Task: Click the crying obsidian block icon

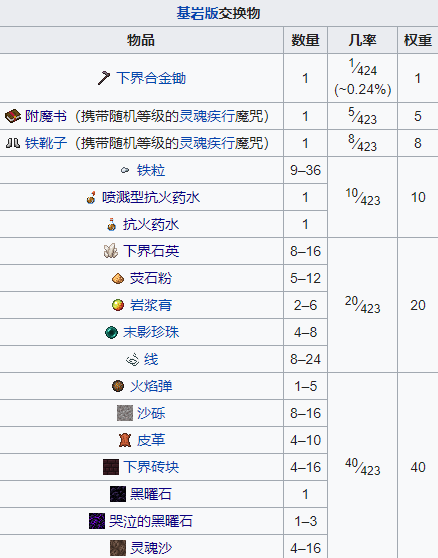Action: click(x=97, y=521)
